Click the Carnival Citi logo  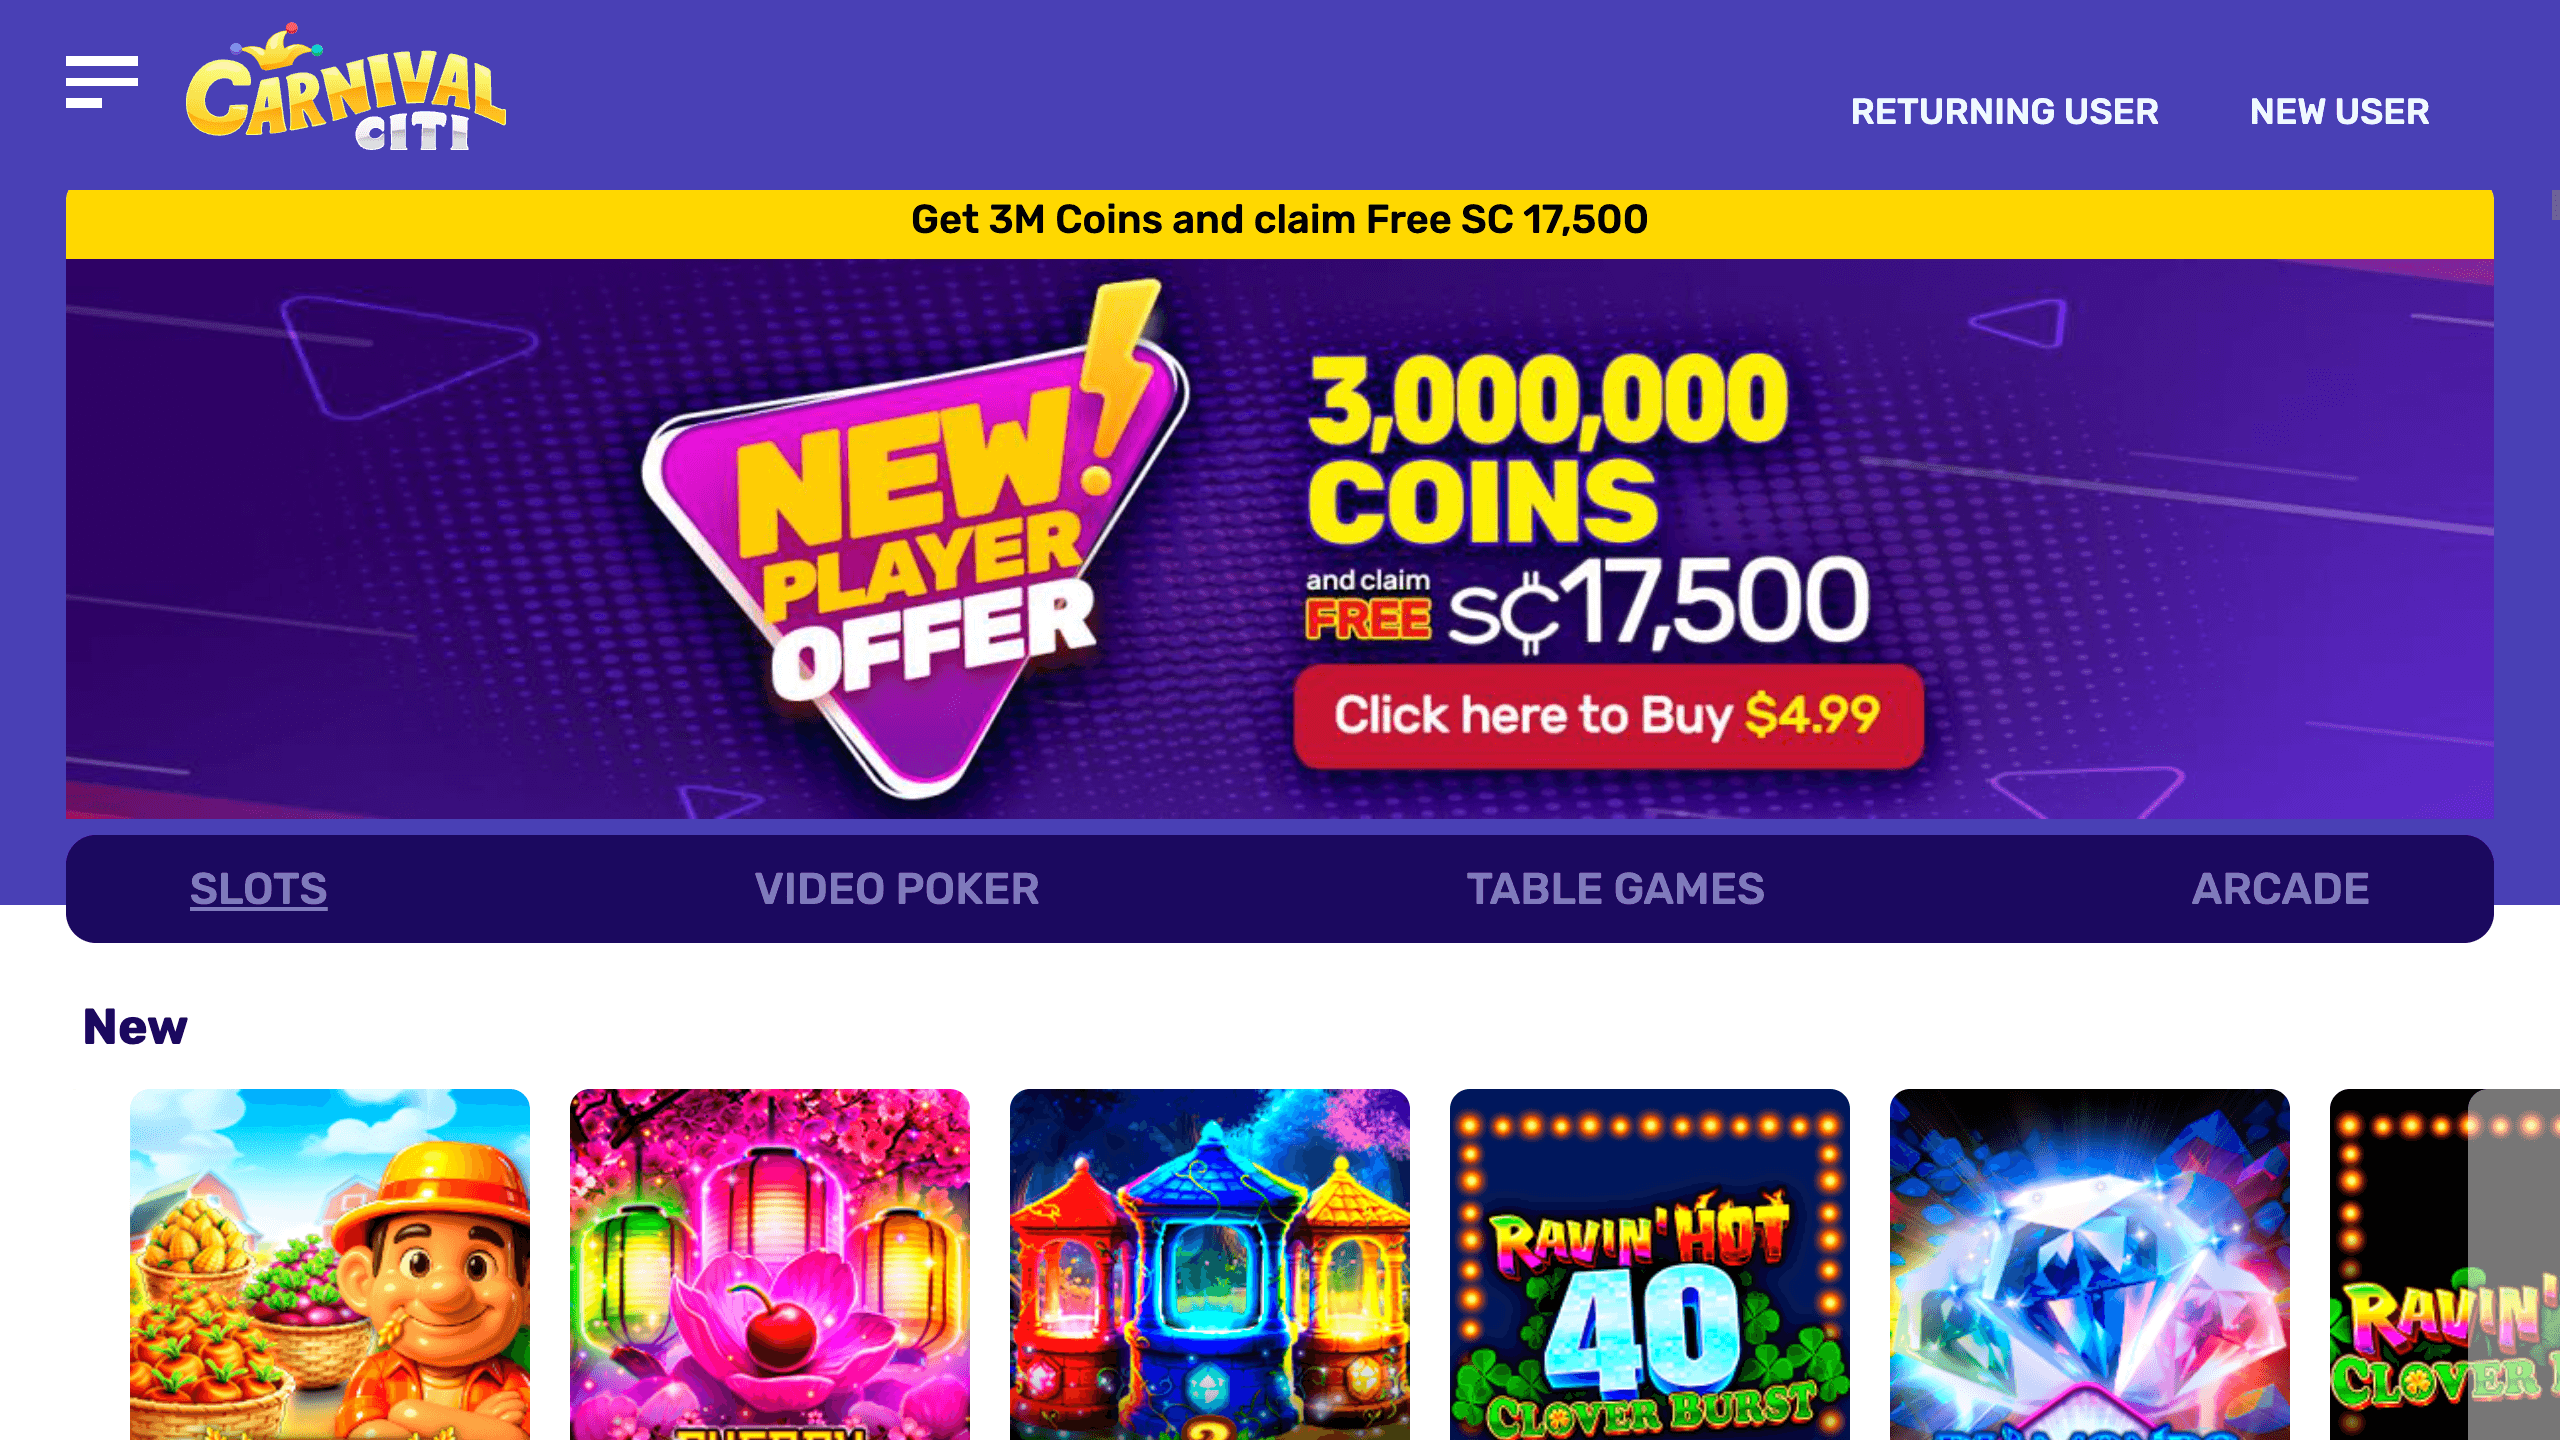(348, 95)
